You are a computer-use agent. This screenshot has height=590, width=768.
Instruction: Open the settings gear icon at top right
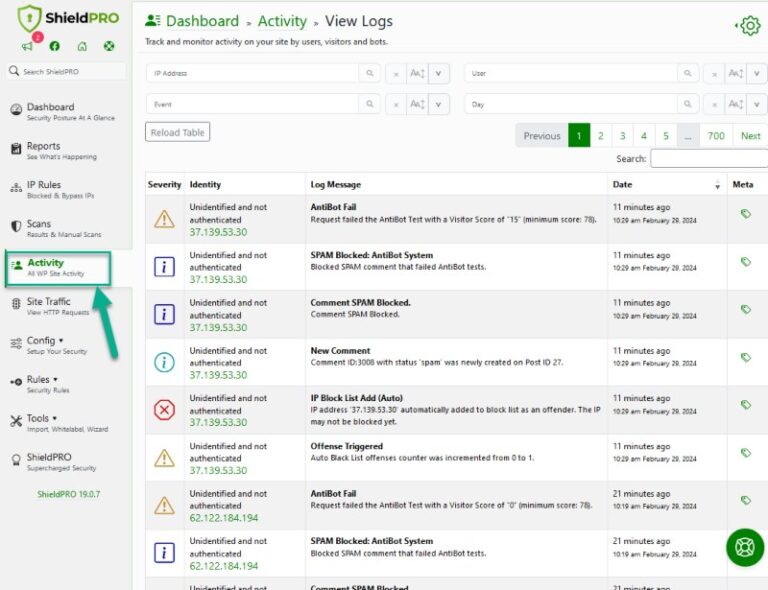[x=748, y=26]
